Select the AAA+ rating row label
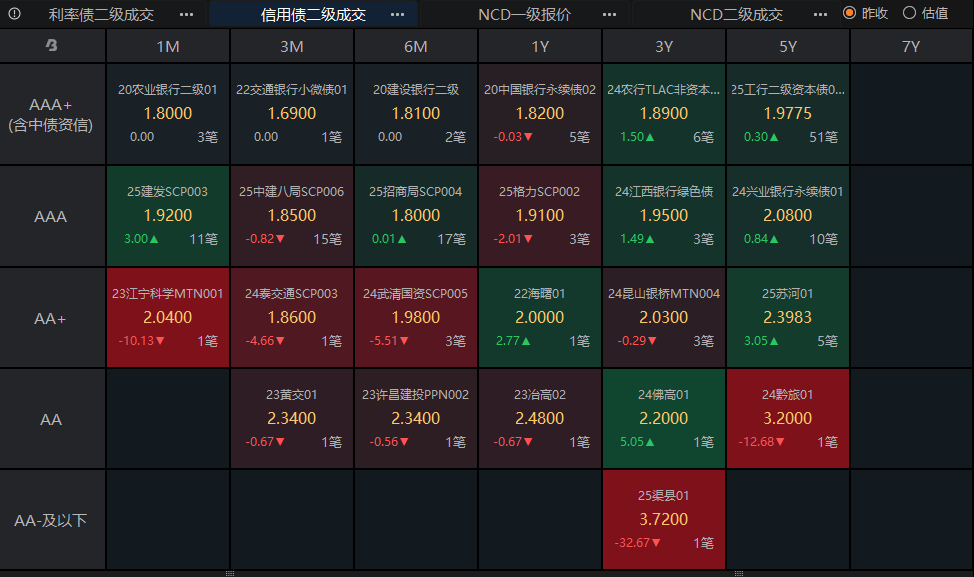 pyautogui.click(x=52, y=114)
